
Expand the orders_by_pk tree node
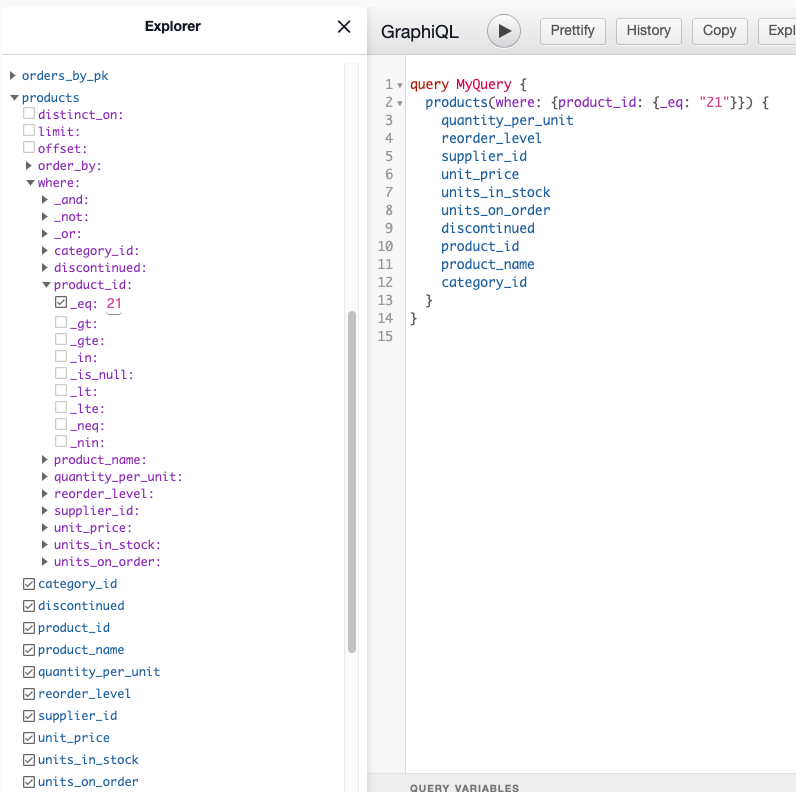[13, 76]
